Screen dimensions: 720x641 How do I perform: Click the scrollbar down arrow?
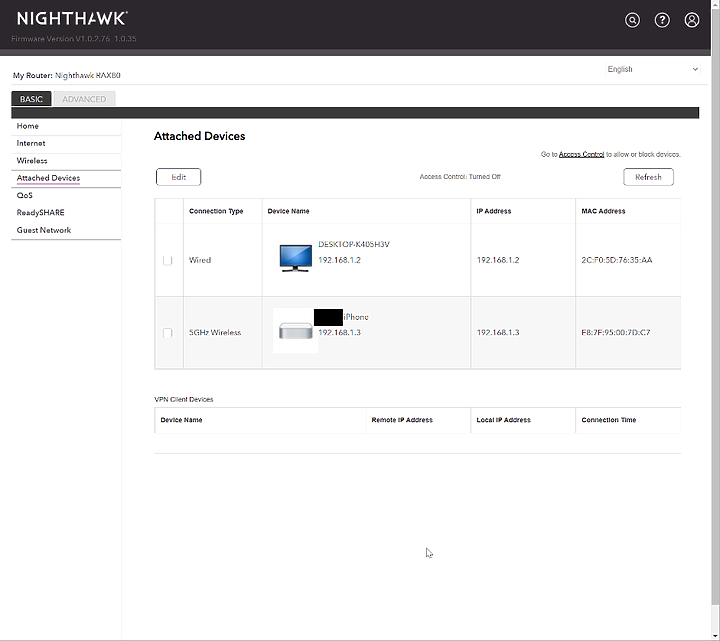point(715,636)
